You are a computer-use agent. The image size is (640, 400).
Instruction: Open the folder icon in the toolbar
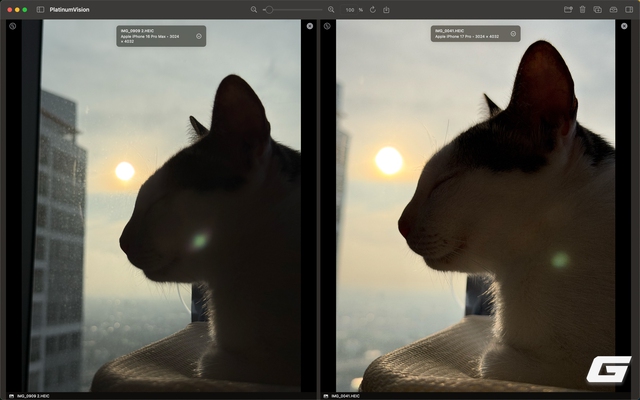pyautogui.click(x=568, y=9)
